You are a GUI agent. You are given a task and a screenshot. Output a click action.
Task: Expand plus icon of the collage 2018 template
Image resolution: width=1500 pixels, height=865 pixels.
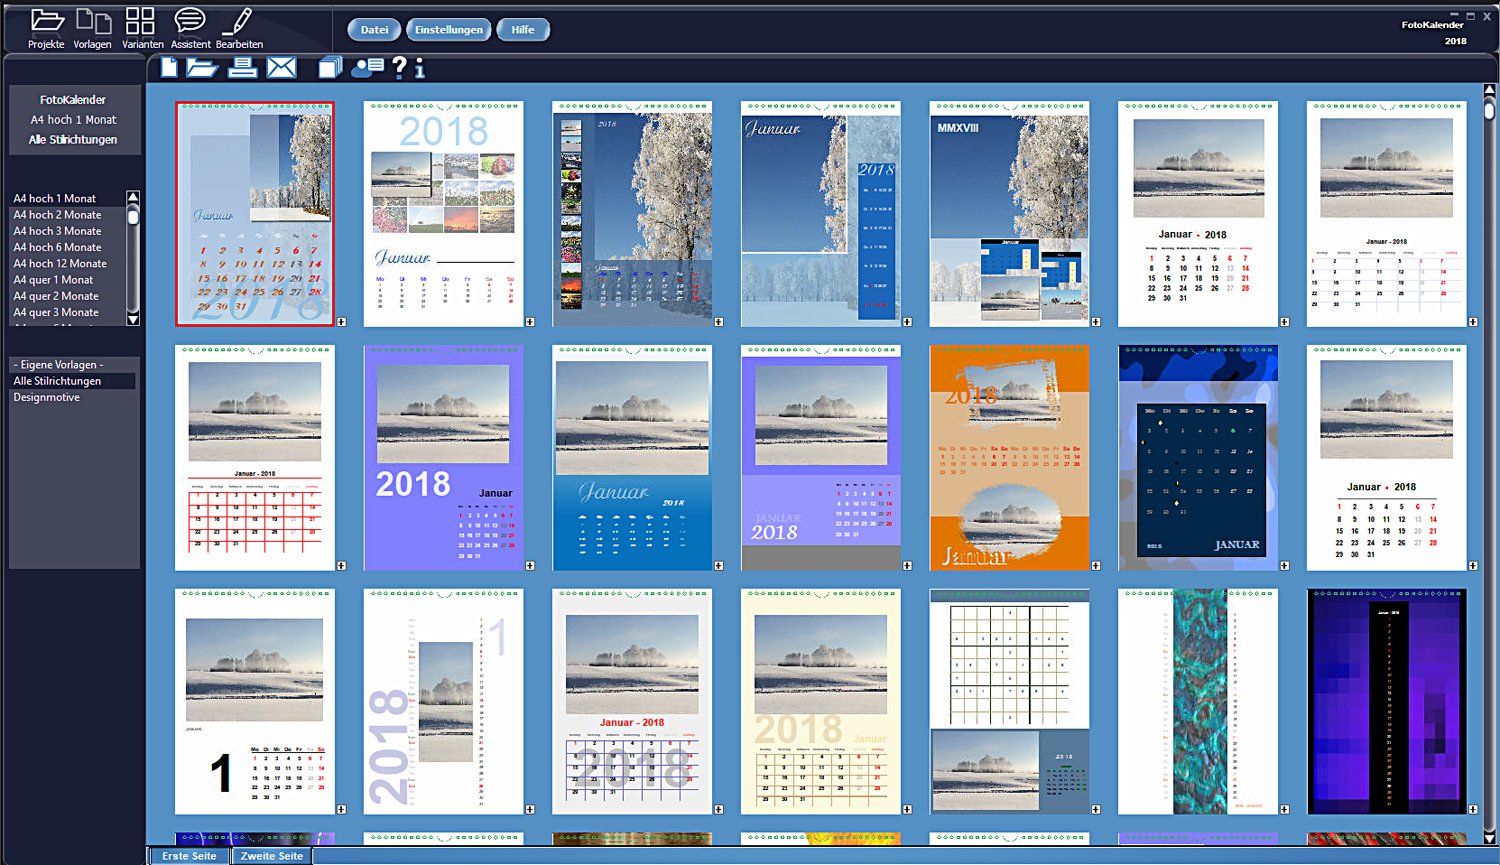point(530,322)
